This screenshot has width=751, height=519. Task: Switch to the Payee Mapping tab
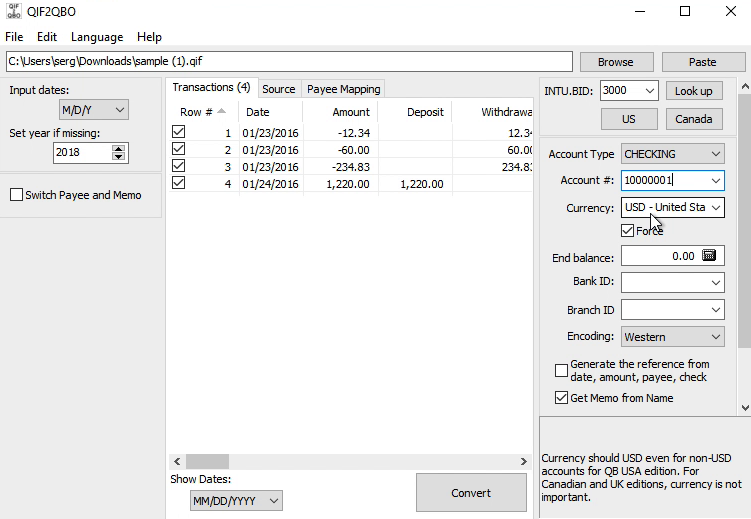point(343,89)
